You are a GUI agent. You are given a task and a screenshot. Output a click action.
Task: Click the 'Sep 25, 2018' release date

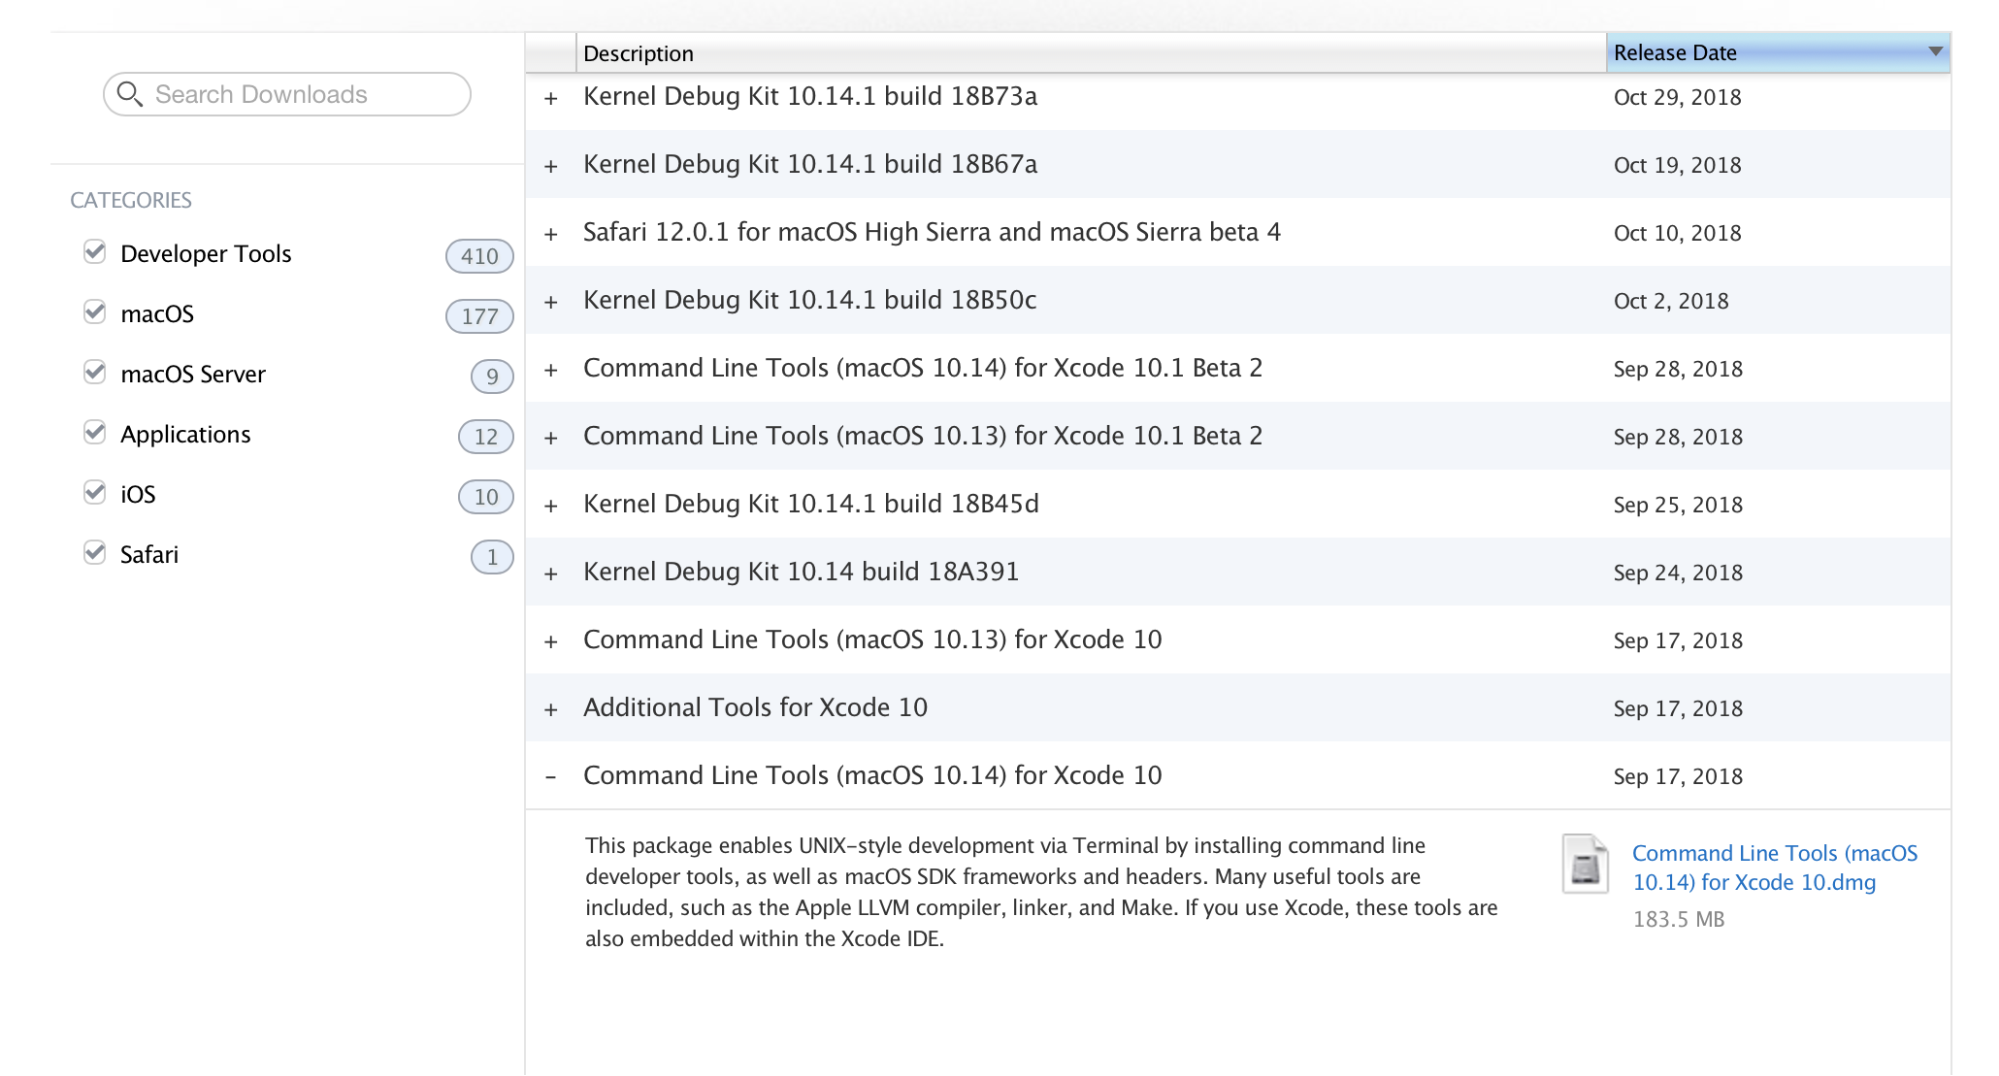pos(1678,505)
